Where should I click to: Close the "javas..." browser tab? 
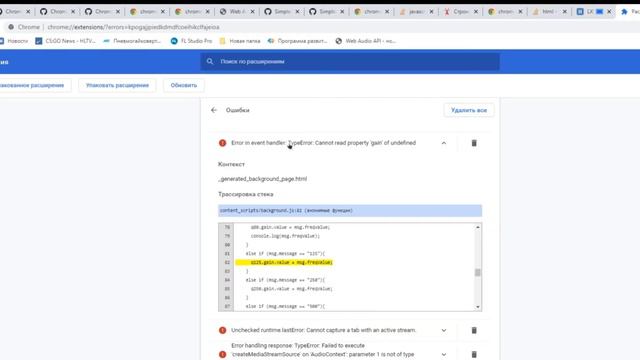[x=431, y=12]
